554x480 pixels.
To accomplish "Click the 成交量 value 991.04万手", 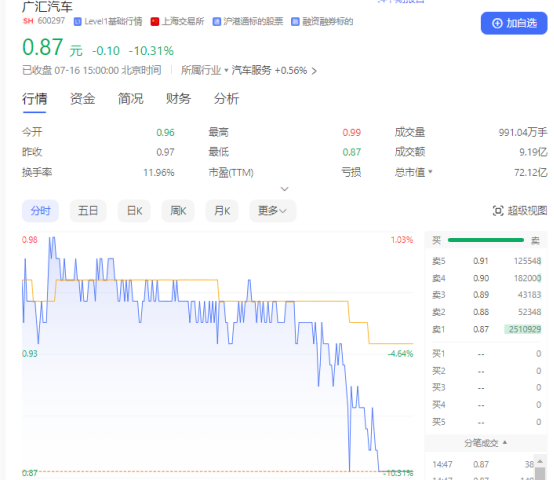I will [x=523, y=132].
